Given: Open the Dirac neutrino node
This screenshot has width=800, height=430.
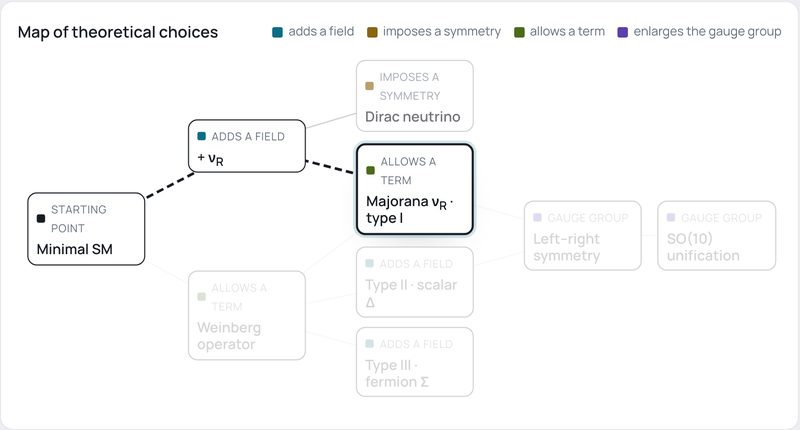Looking at the screenshot, I should (x=415, y=96).
